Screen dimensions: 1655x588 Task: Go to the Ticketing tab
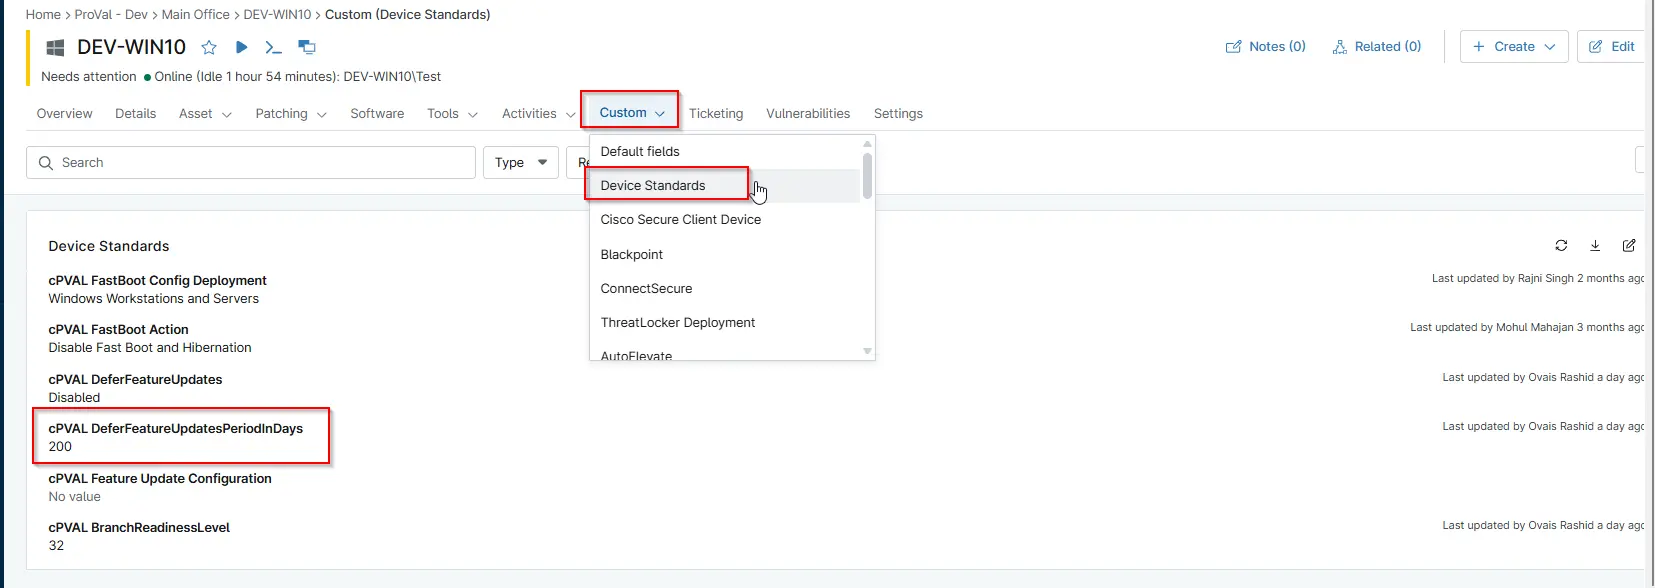click(x=715, y=114)
